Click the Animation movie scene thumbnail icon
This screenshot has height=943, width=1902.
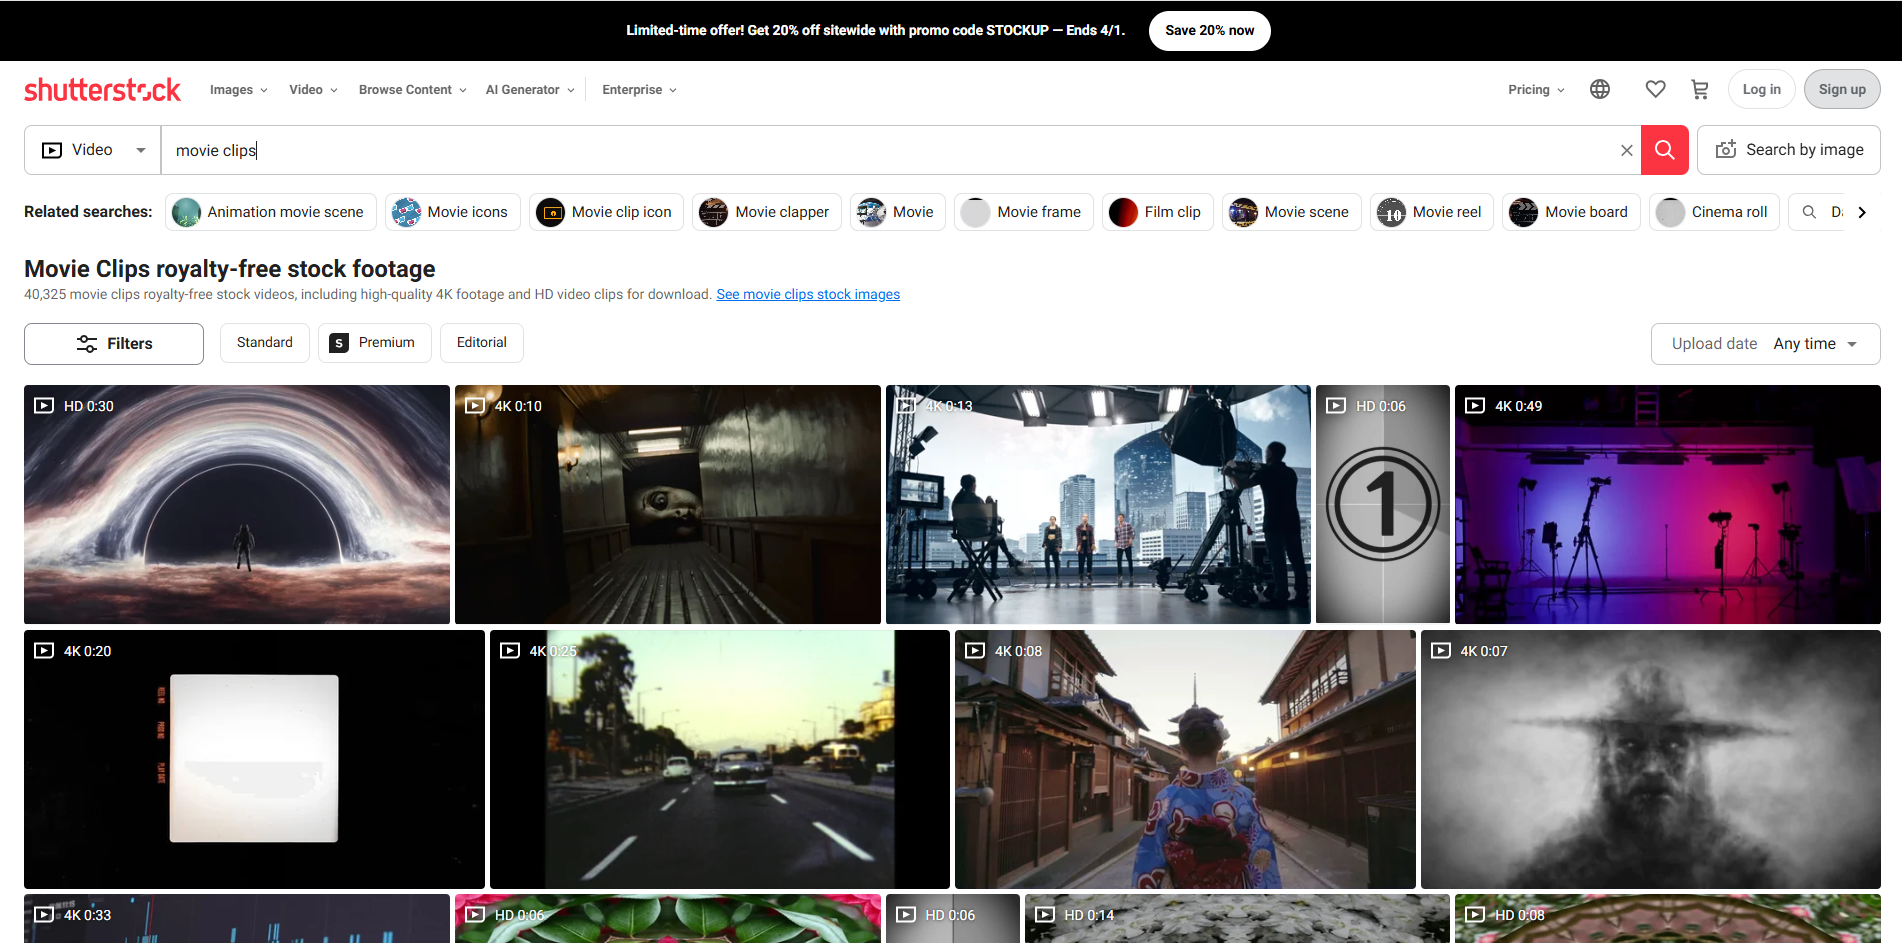(x=187, y=212)
